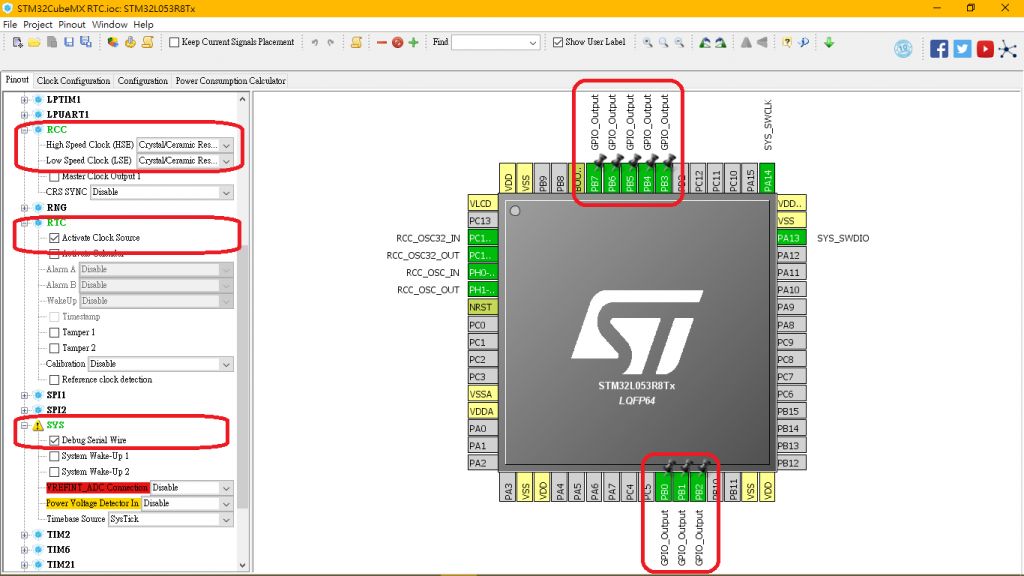Click the middle magnifier zoom icon
This screenshot has height=576, width=1024.
(664, 42)
